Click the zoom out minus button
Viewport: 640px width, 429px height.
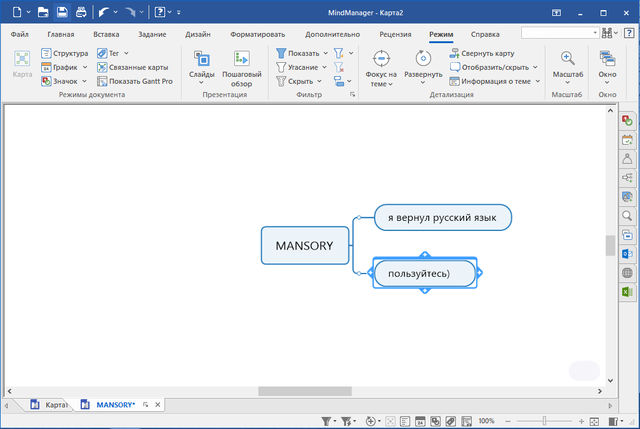(508, 421)
